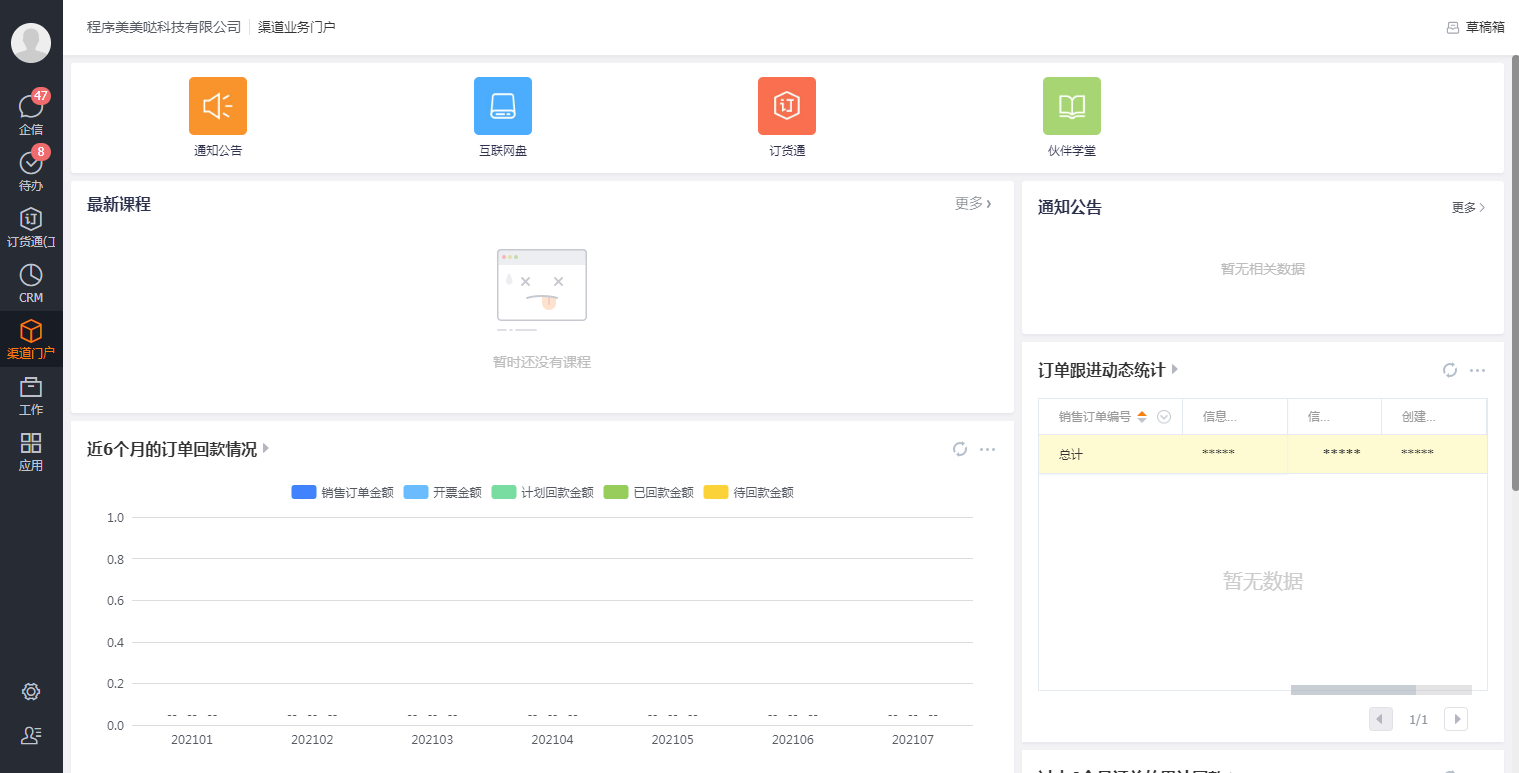The image size is (1519, 773).
Task: Open 通知公告 orange megaphone shortcut
Action: click(x=218, y=106)
